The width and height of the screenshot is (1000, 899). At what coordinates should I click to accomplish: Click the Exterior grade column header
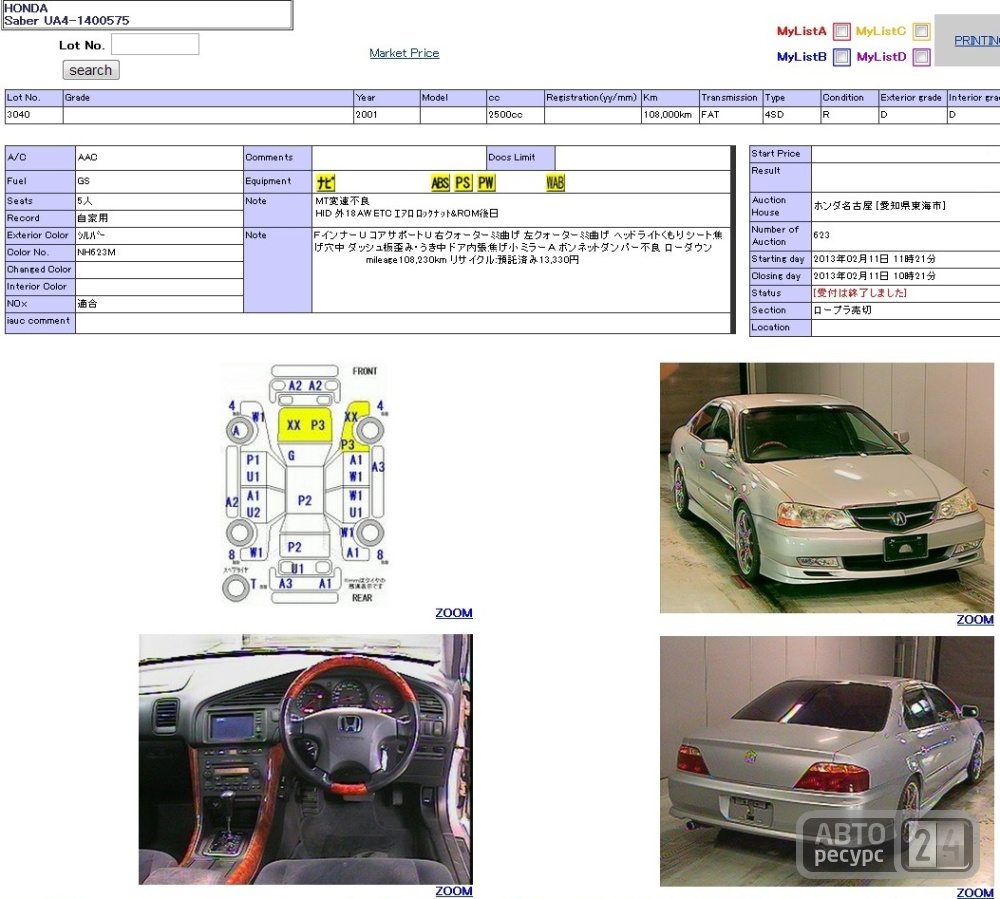(x=912, y=98)
